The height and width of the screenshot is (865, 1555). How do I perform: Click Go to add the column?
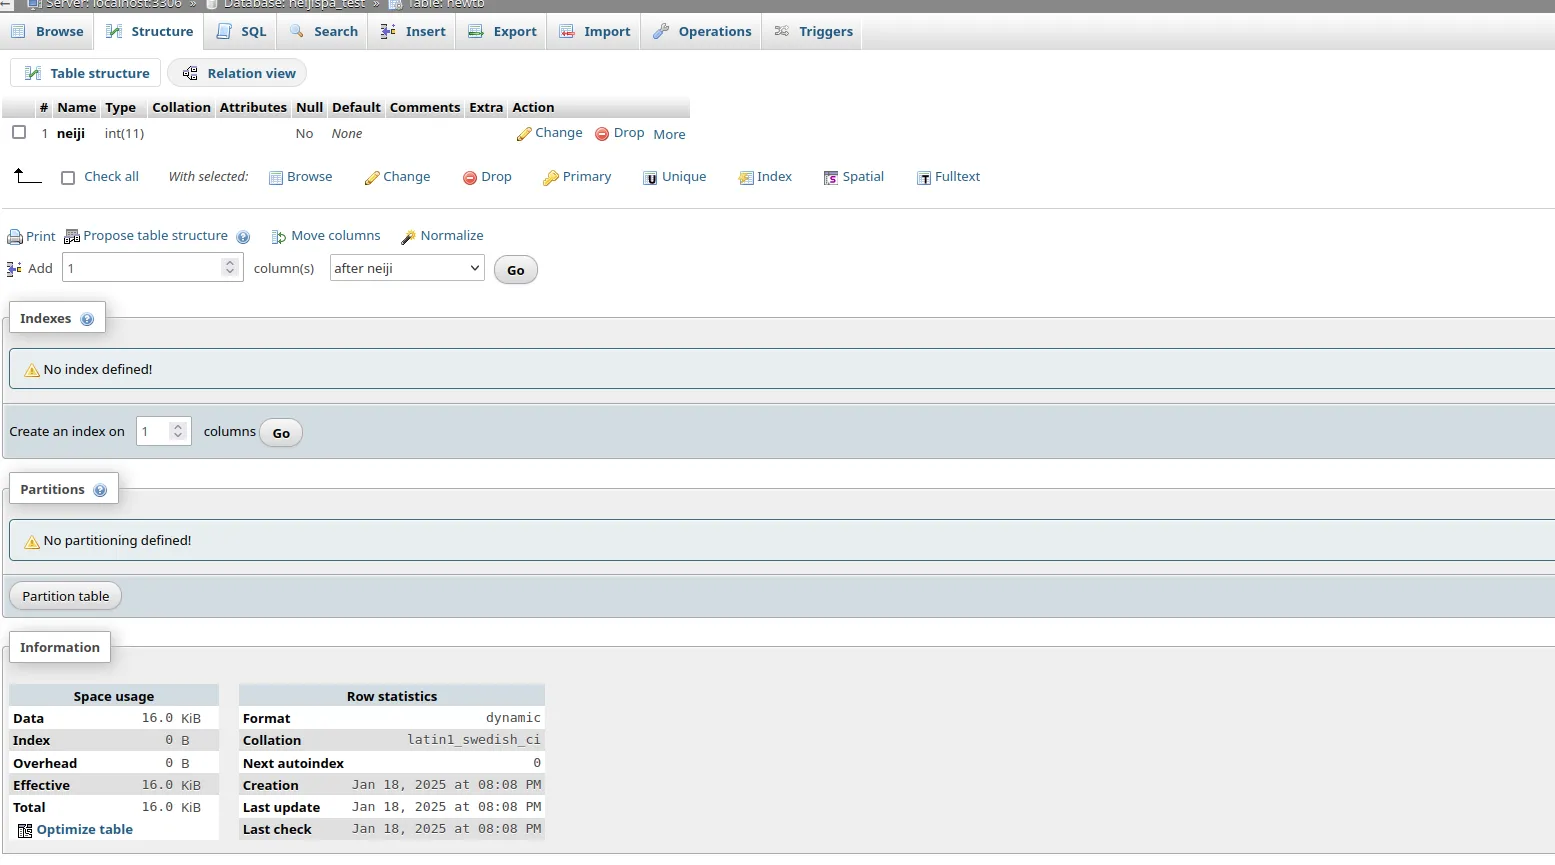tap(516, 270)
